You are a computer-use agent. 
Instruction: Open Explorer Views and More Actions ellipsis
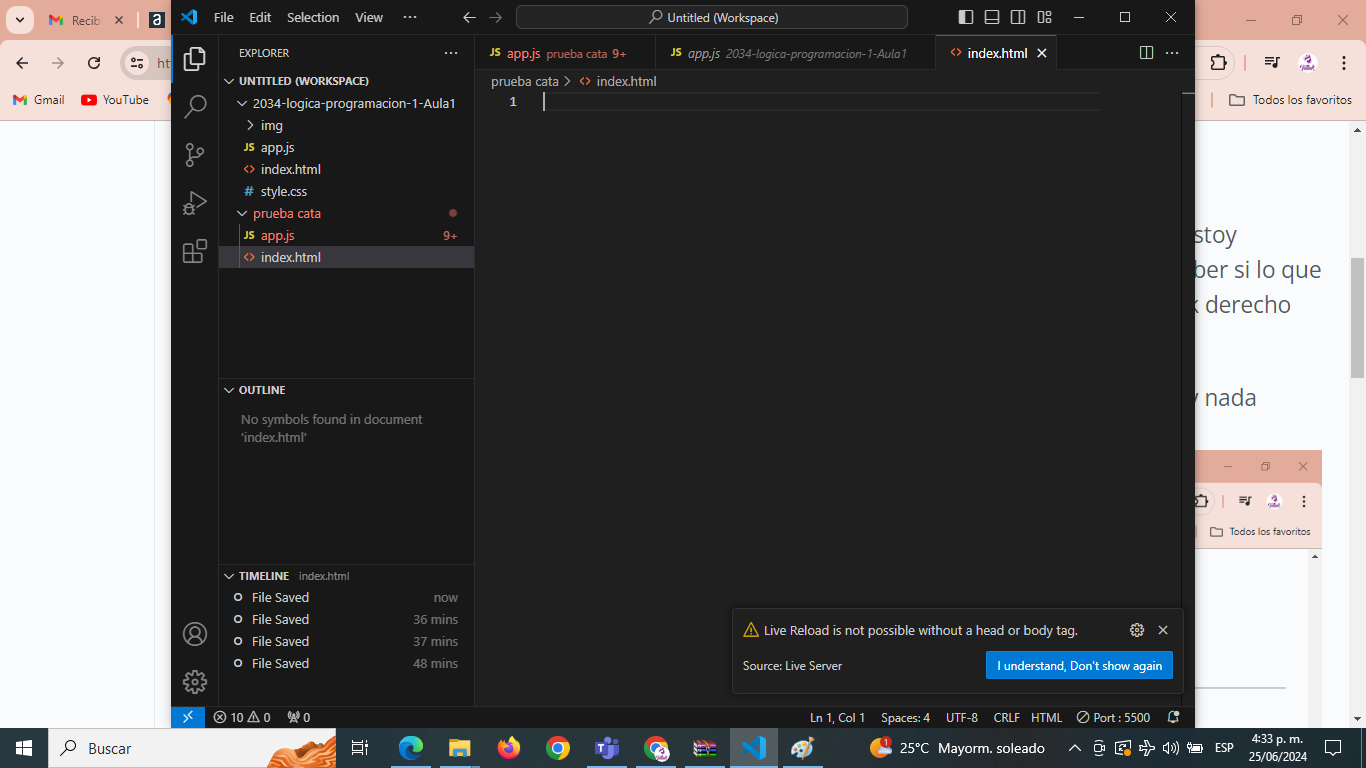[x=452, y=53]
